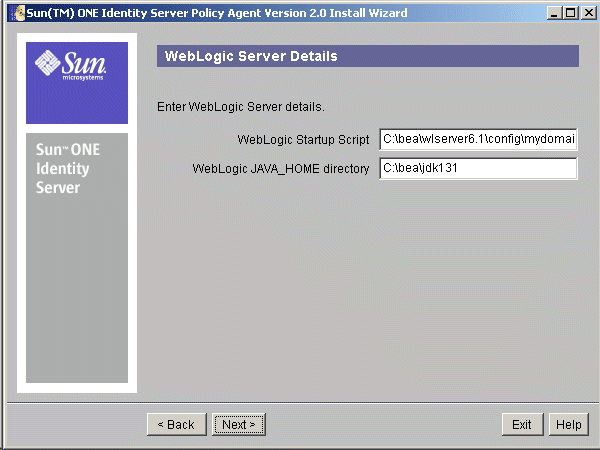Click the WebLogic JAVA_HOME directory field
The height and width of the screenshot is (450, 600).
(478, 168)
